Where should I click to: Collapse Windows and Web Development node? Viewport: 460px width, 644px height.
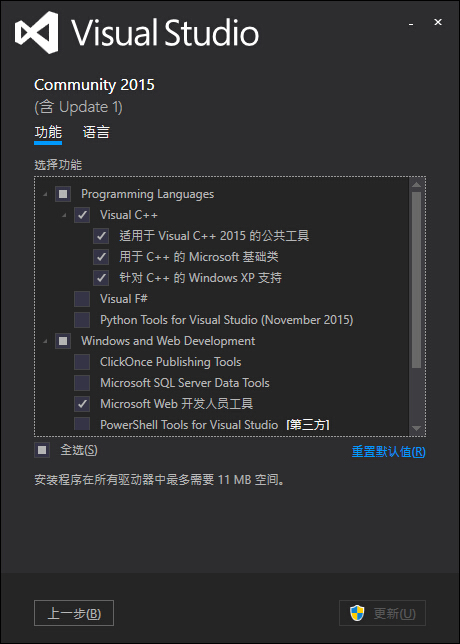coord(45,341)
